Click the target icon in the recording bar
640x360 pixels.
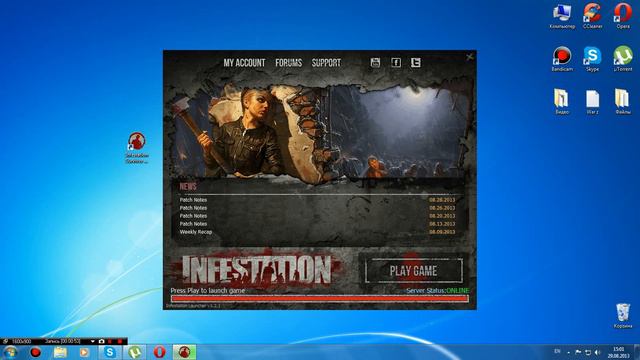pyautogui.click(x=5, y=341)
